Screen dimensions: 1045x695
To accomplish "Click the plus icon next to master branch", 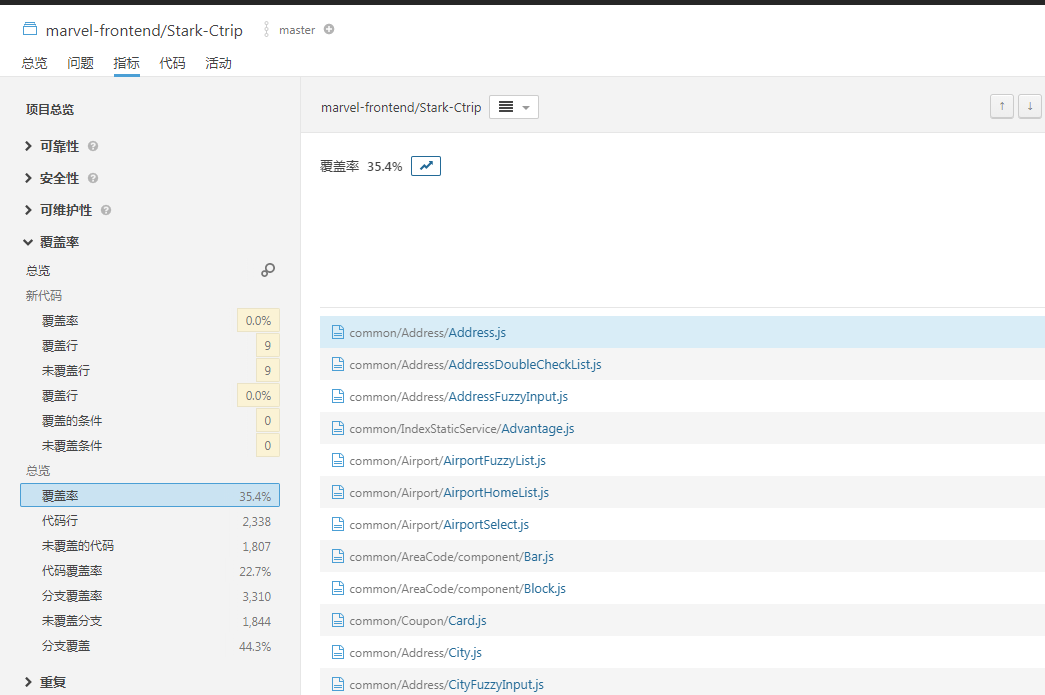I will [329, 30].
